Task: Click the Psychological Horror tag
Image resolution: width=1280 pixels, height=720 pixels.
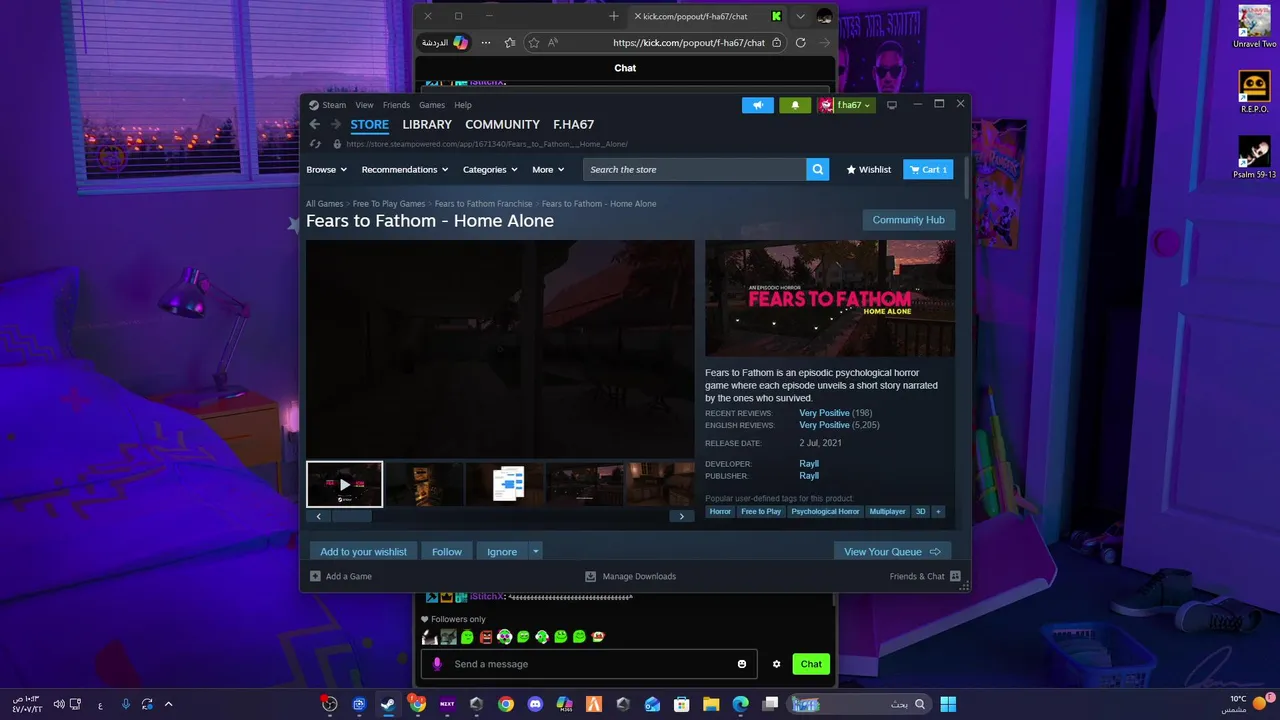Action: click(825, 511)
